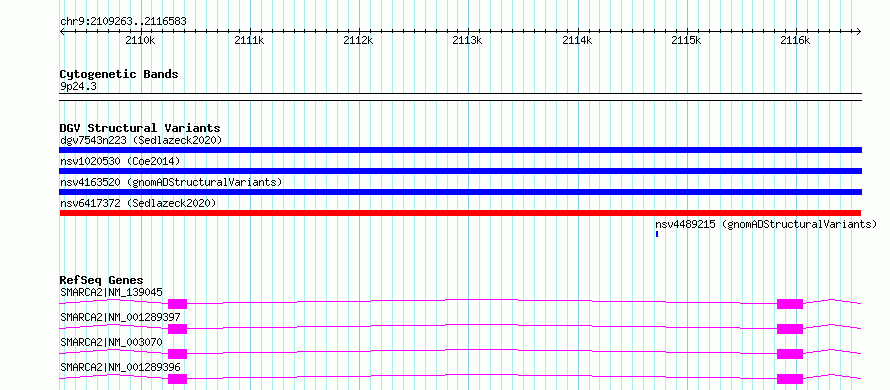Viewport: 890px width, 390px height.
Task: Click the 2115k ruler tick label
Action: click(686, 40)
